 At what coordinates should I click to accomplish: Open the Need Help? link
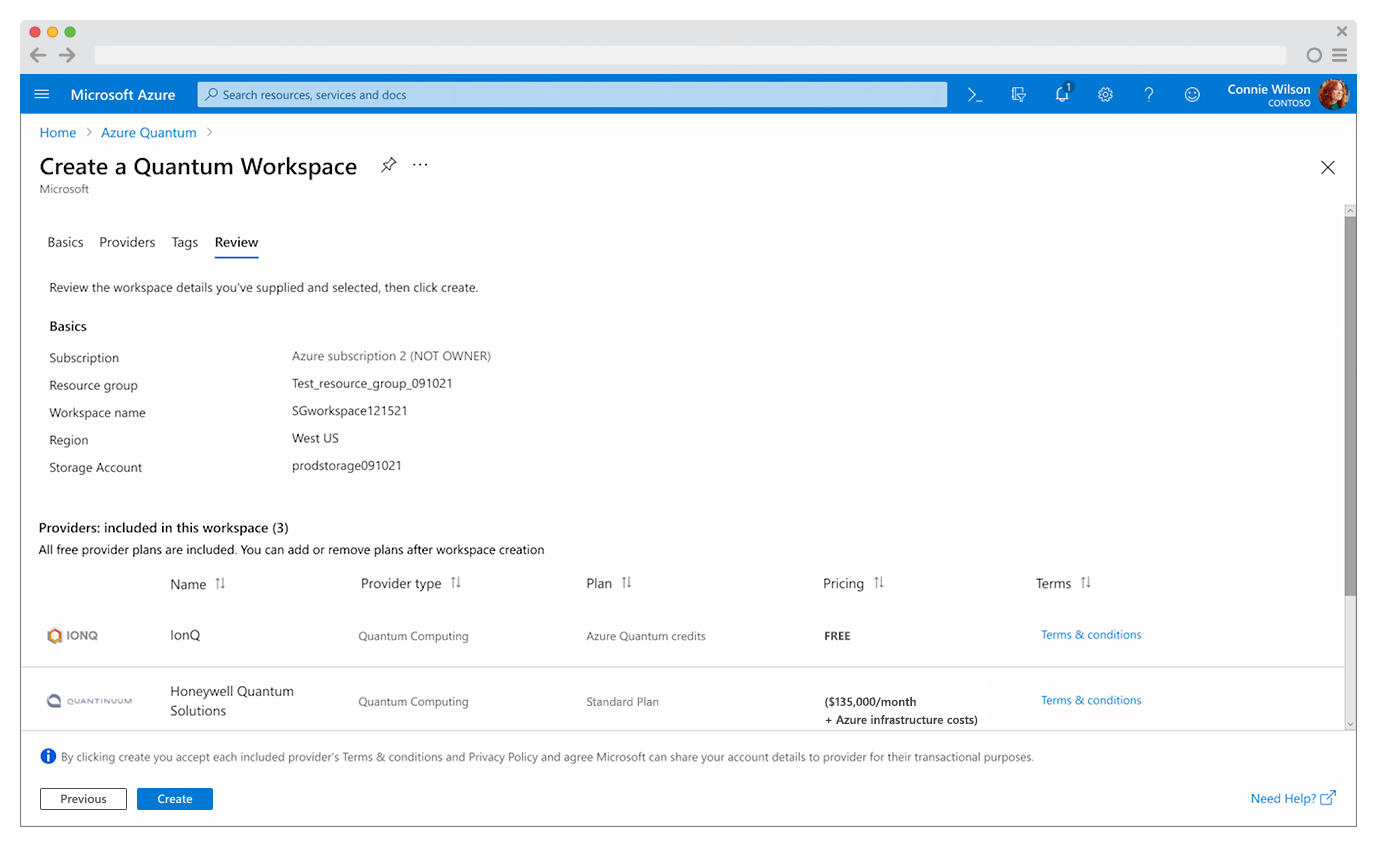[x=1293, y=799]
